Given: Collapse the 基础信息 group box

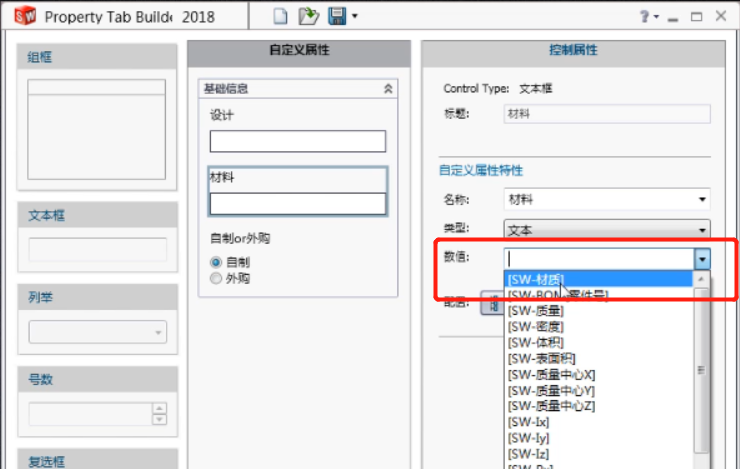Looking at the screenshot, I should (x=388, y=89).
